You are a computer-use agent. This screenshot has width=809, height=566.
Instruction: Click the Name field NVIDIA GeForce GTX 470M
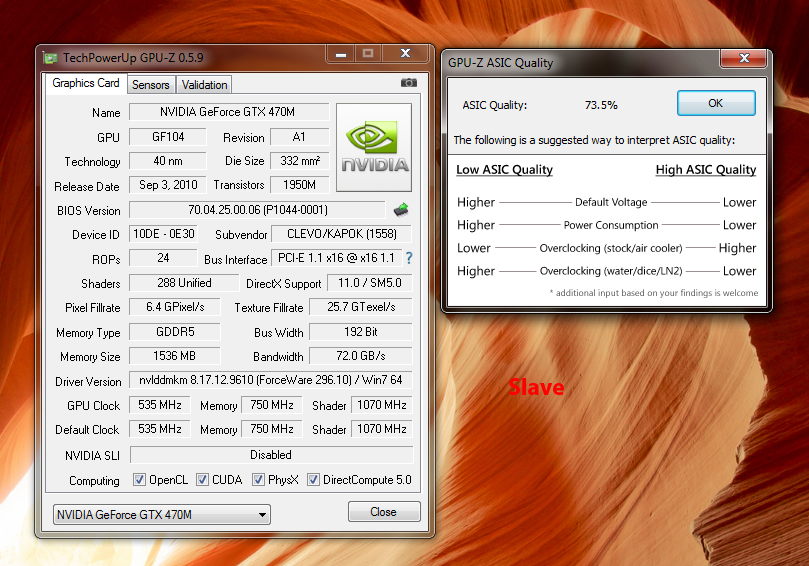(229, 112)
